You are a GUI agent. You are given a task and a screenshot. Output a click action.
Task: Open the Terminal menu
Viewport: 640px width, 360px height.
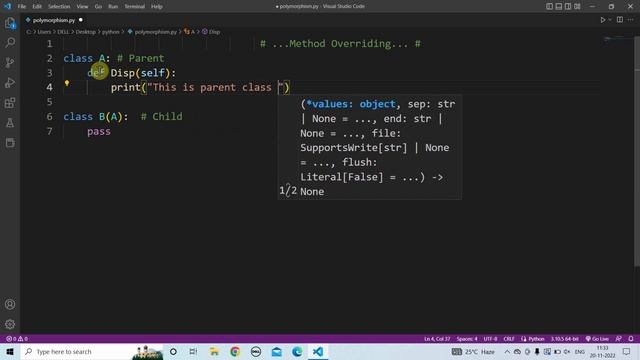coord(134,7)
